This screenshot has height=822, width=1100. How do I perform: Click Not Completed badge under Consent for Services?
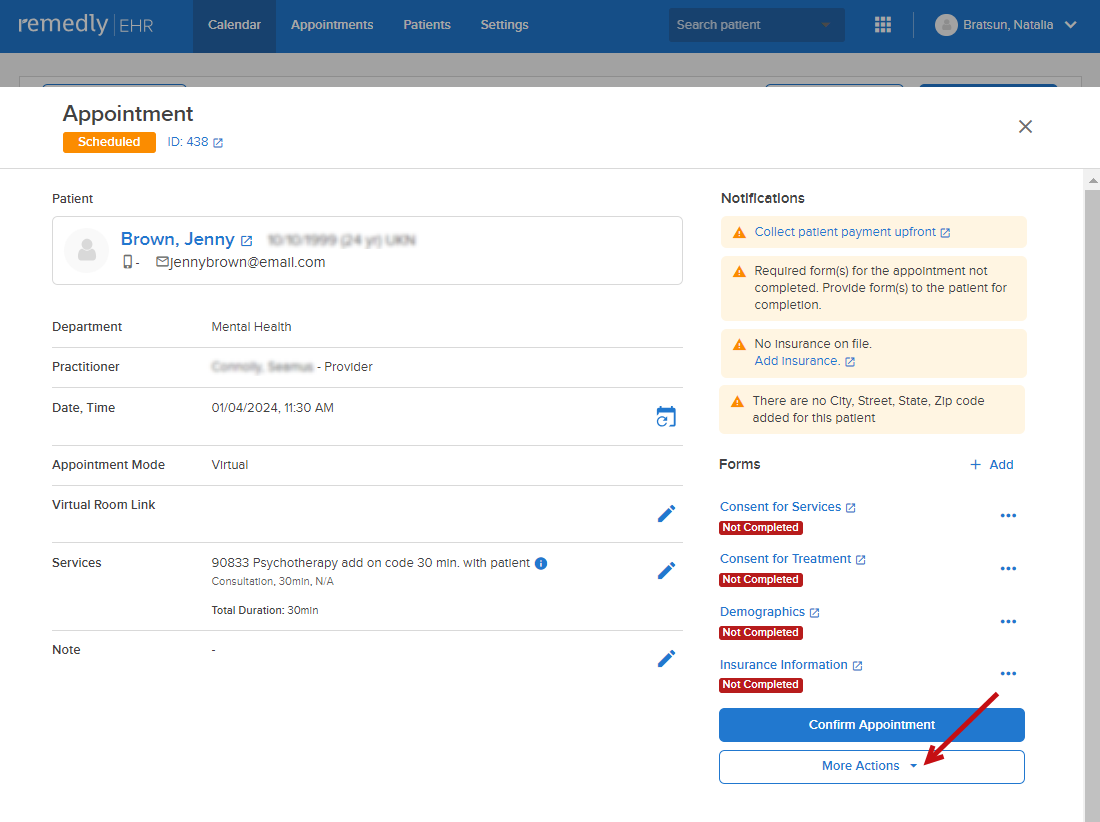pyautogui.click(x=760, y=527)
